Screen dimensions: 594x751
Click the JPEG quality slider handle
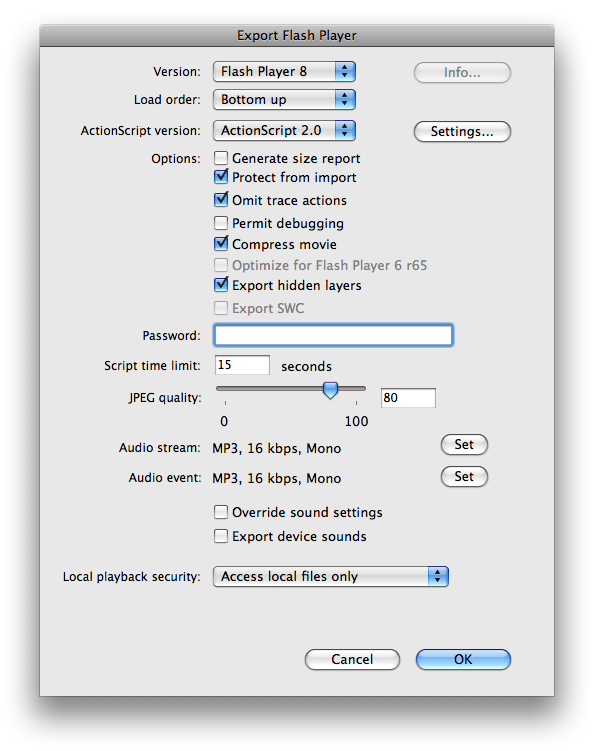click(x=330, y=390)
